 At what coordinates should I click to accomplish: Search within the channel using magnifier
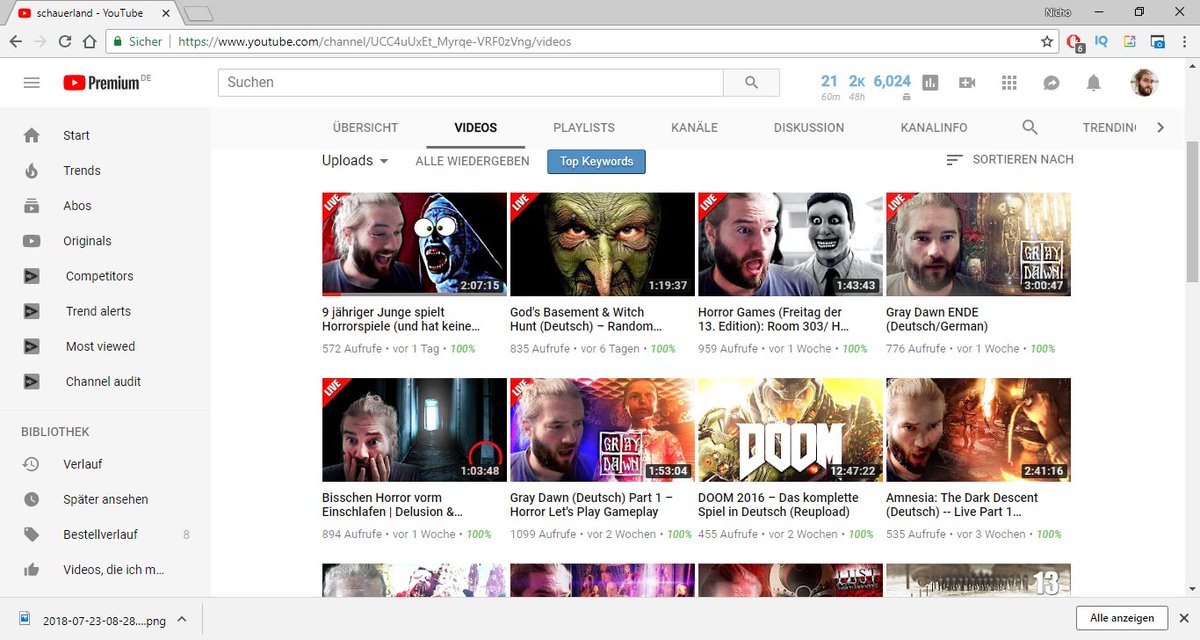tap(1030, 127)
